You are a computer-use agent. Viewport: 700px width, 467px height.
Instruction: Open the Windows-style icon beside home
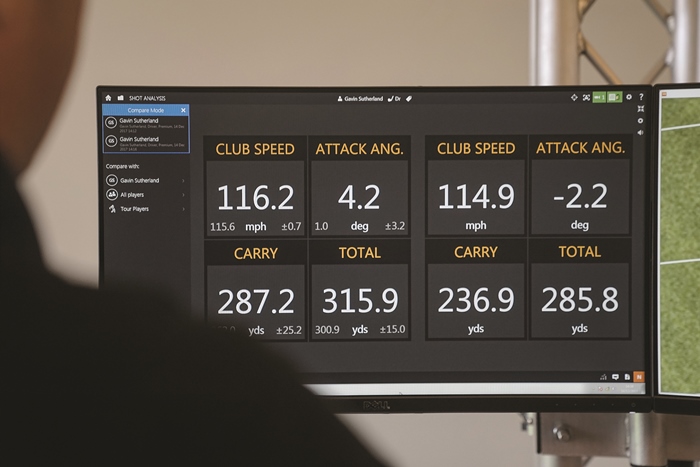click(121, 98)
